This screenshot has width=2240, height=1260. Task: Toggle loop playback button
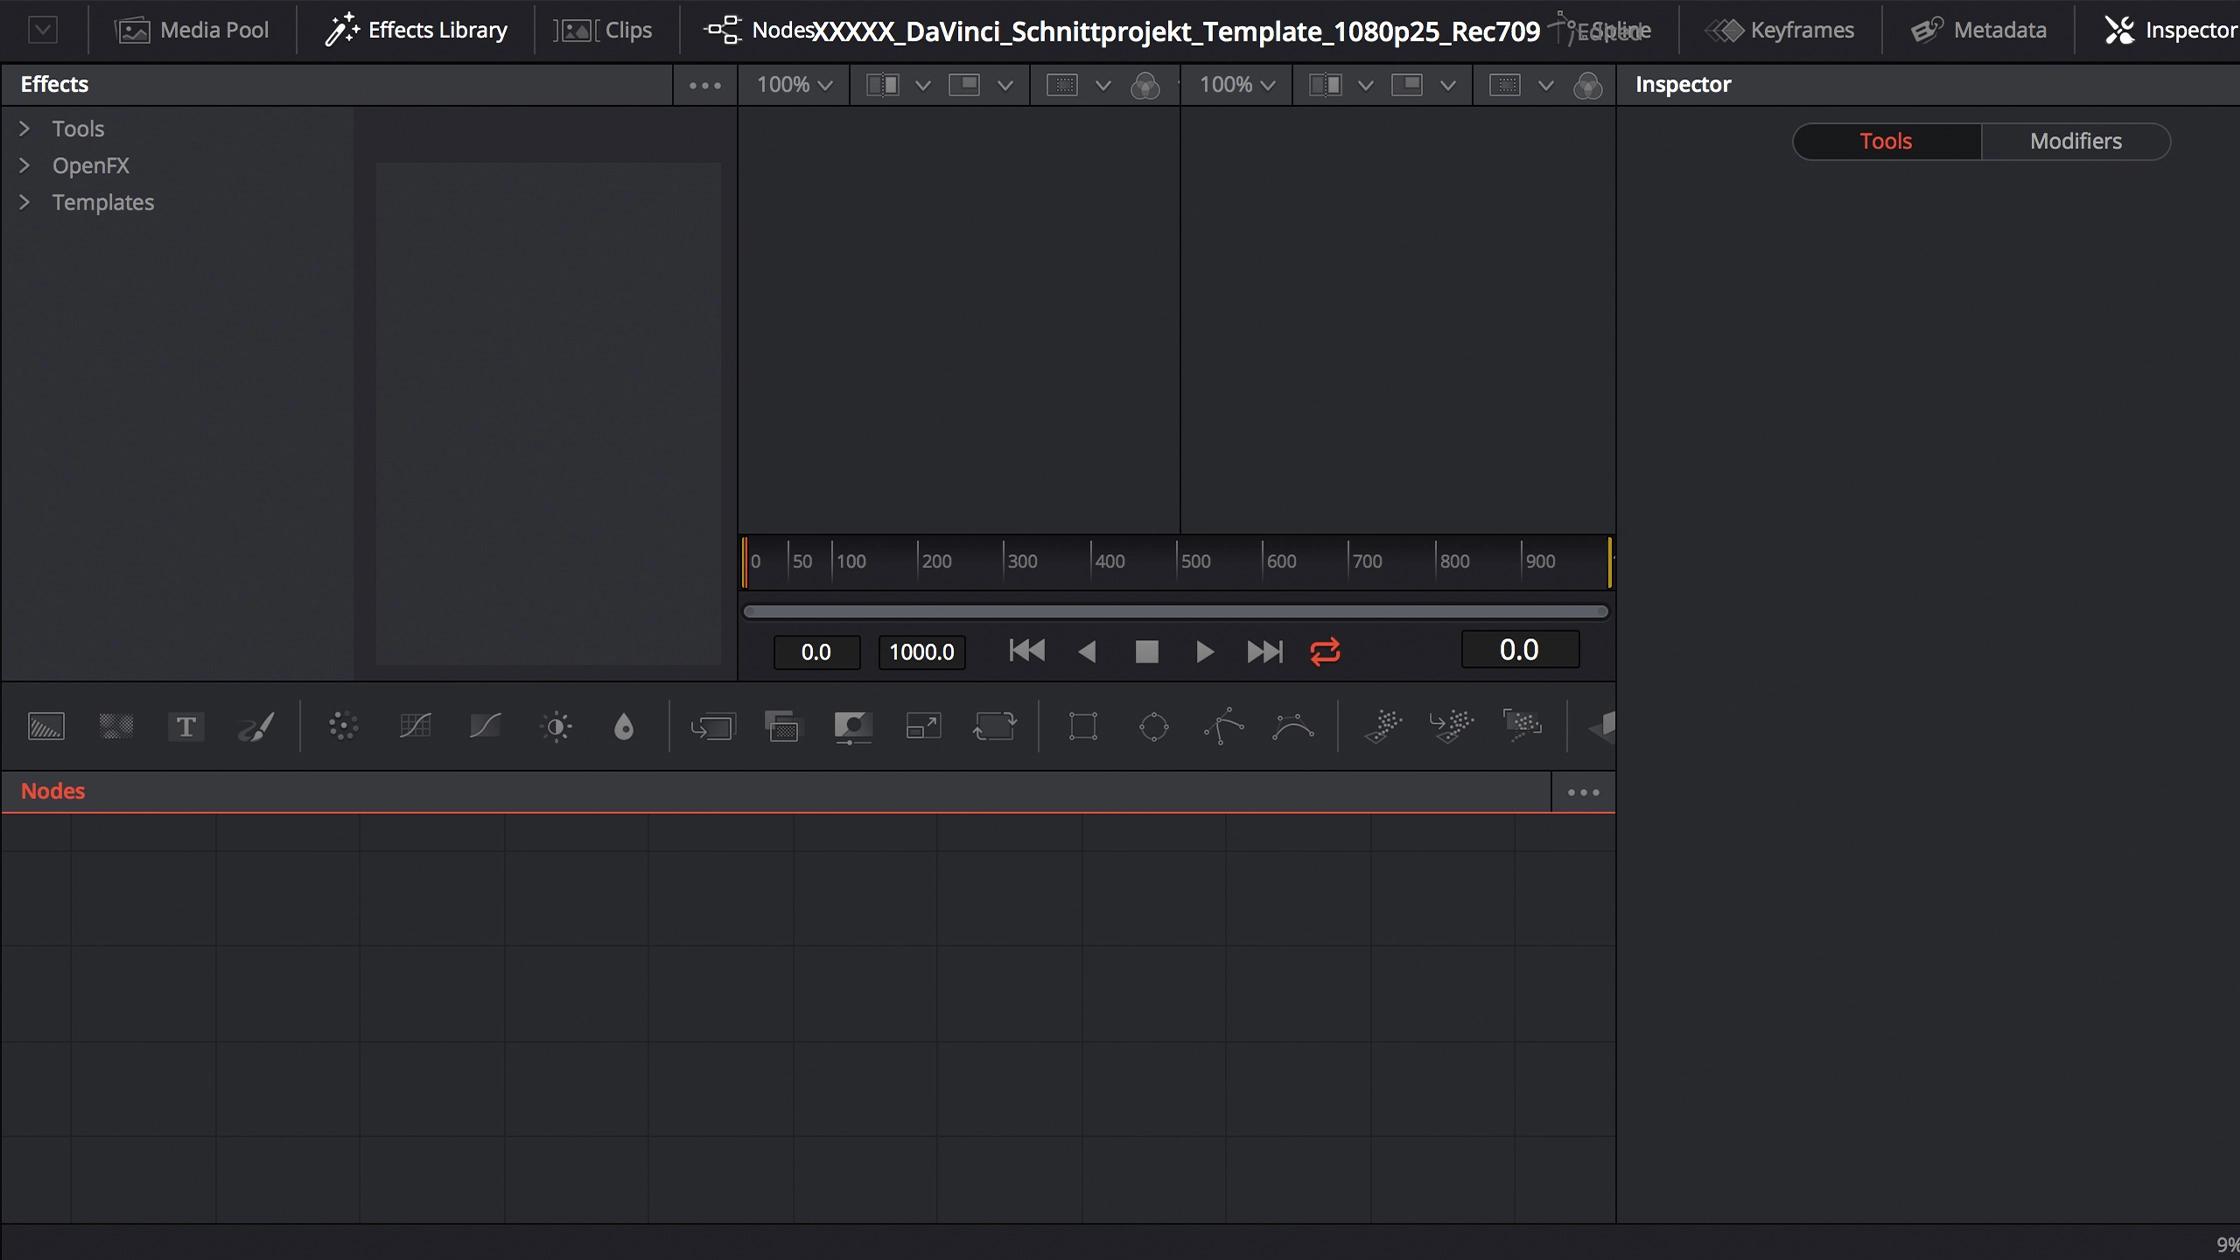1325,652
